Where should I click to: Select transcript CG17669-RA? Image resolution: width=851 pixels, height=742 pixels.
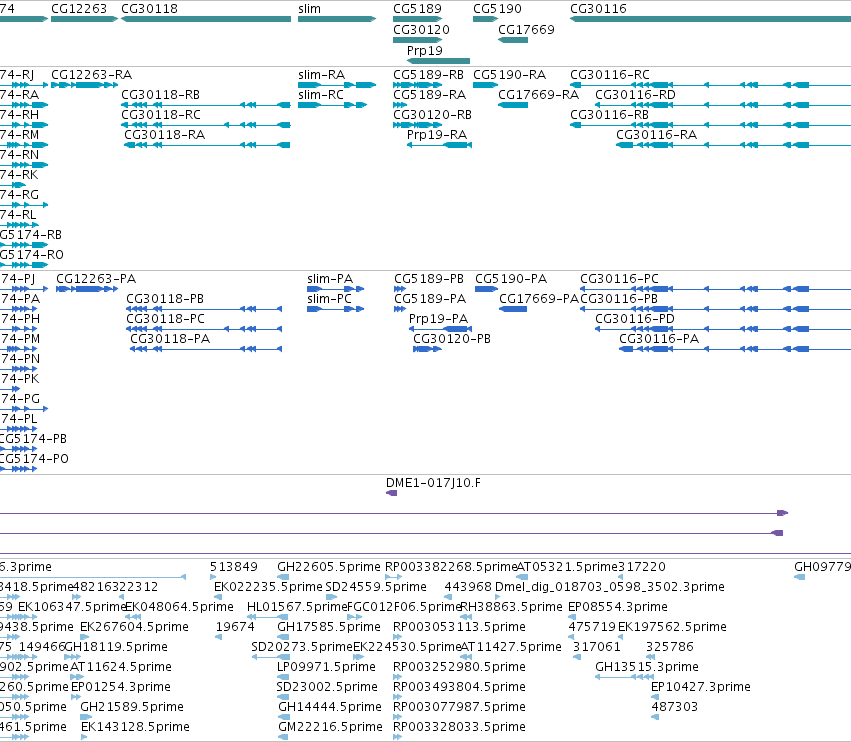coord(538,95)
